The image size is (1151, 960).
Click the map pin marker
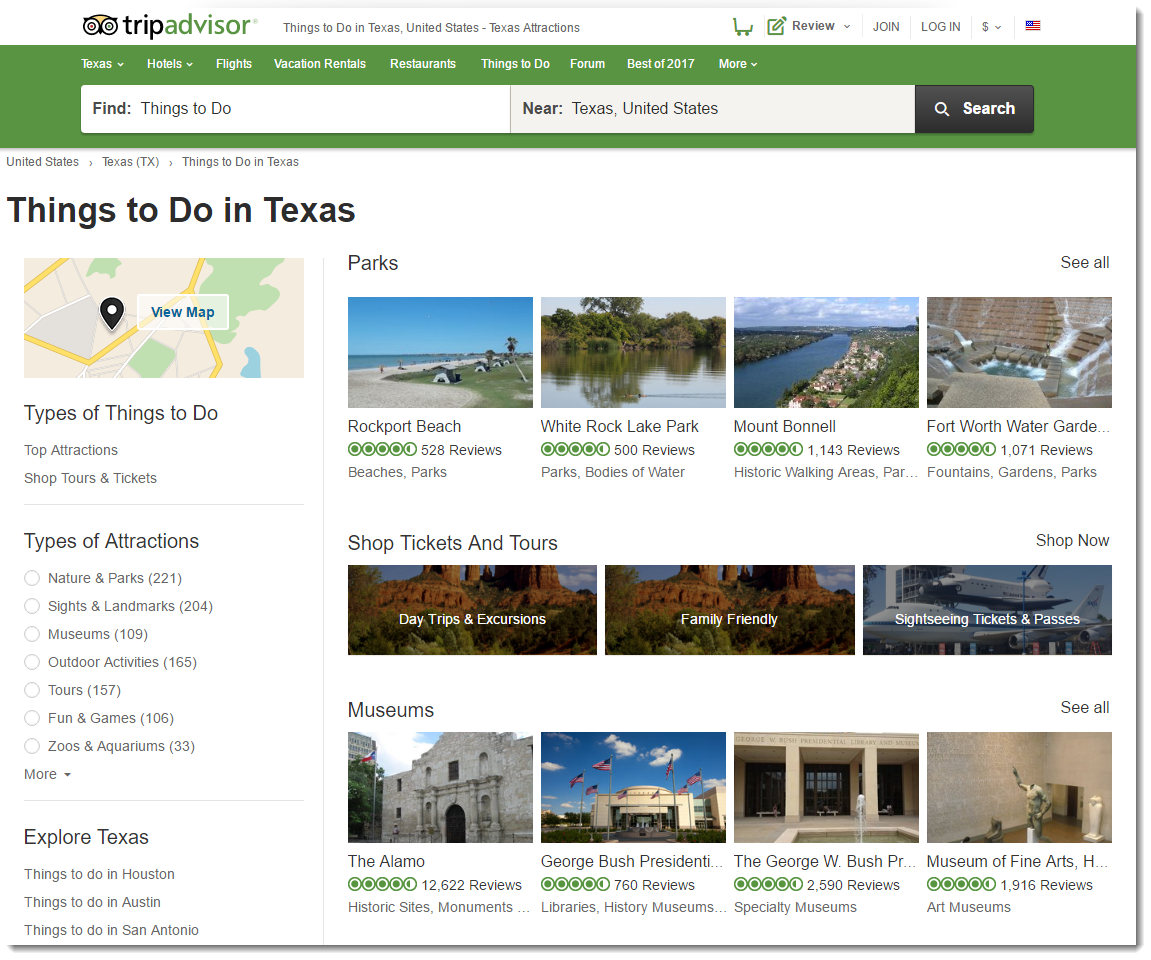112,313
